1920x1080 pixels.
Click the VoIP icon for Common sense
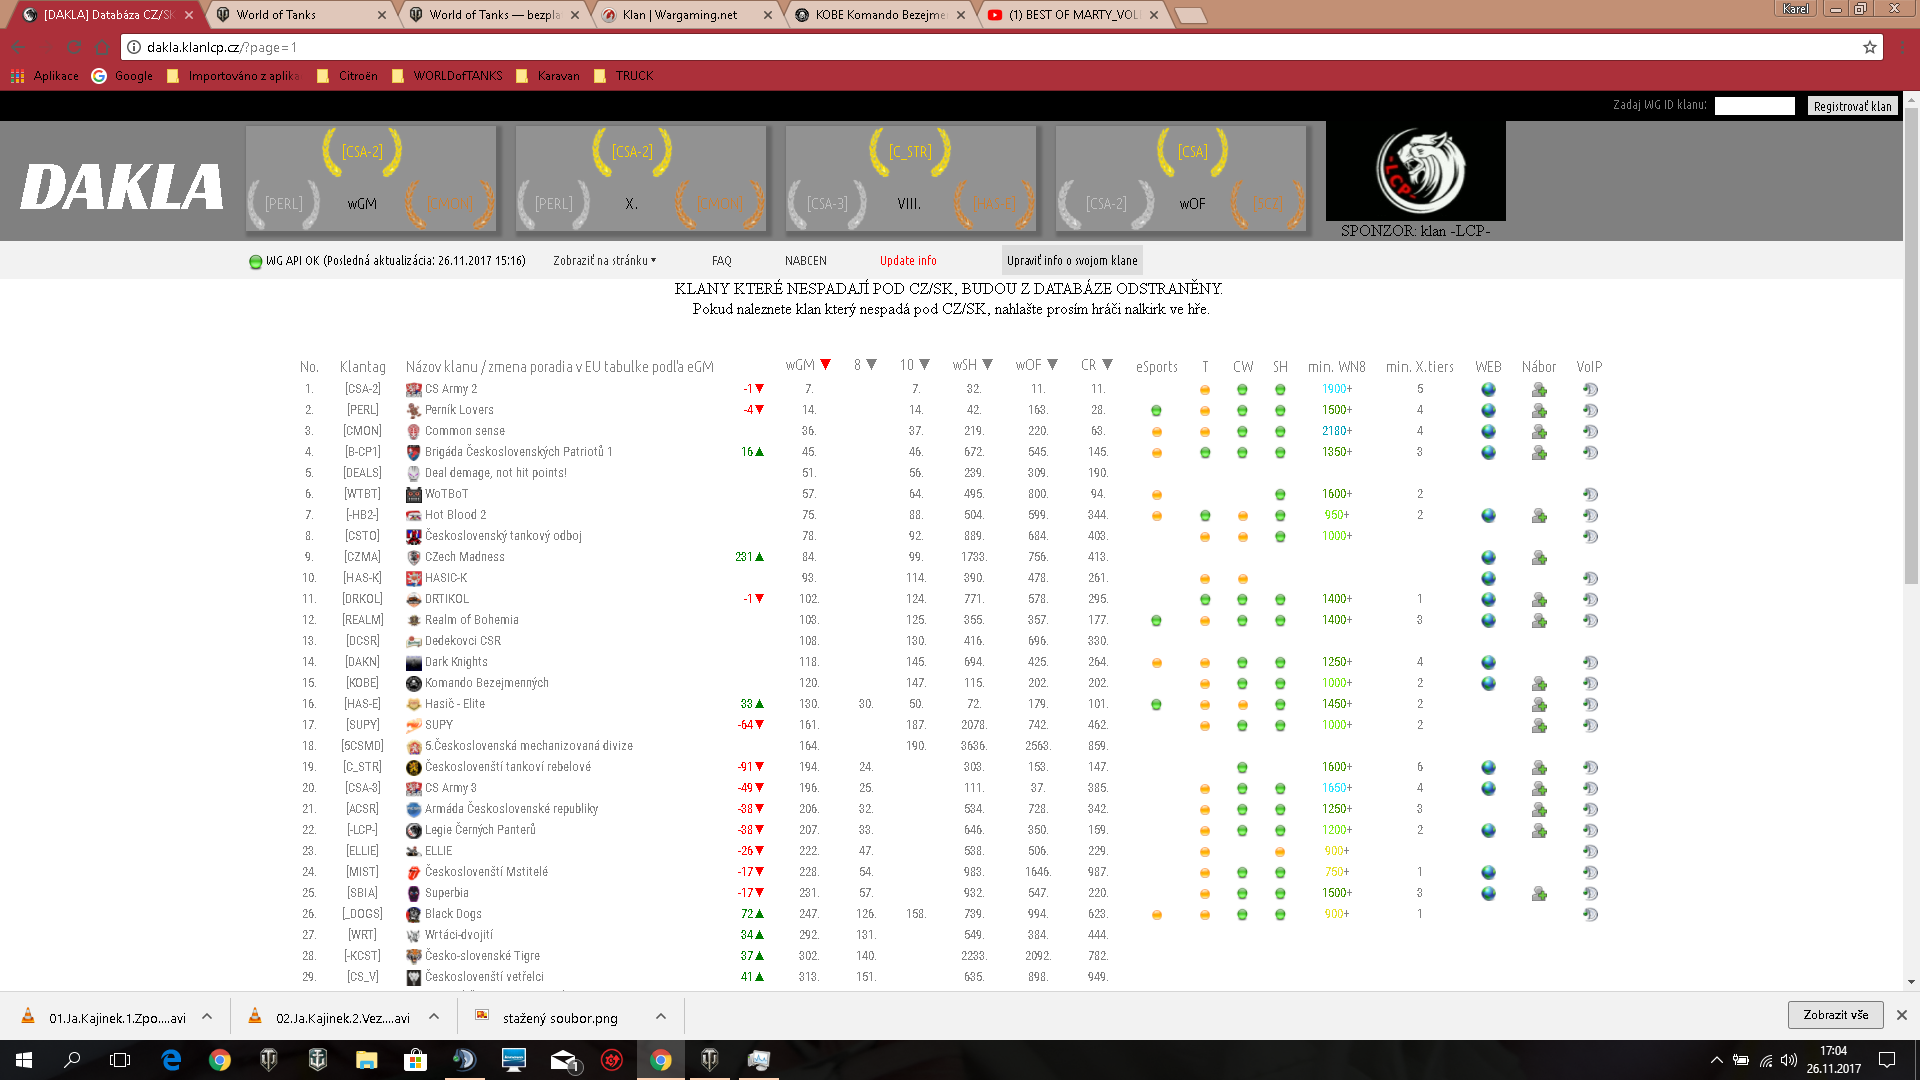[x=1590, y=432]
